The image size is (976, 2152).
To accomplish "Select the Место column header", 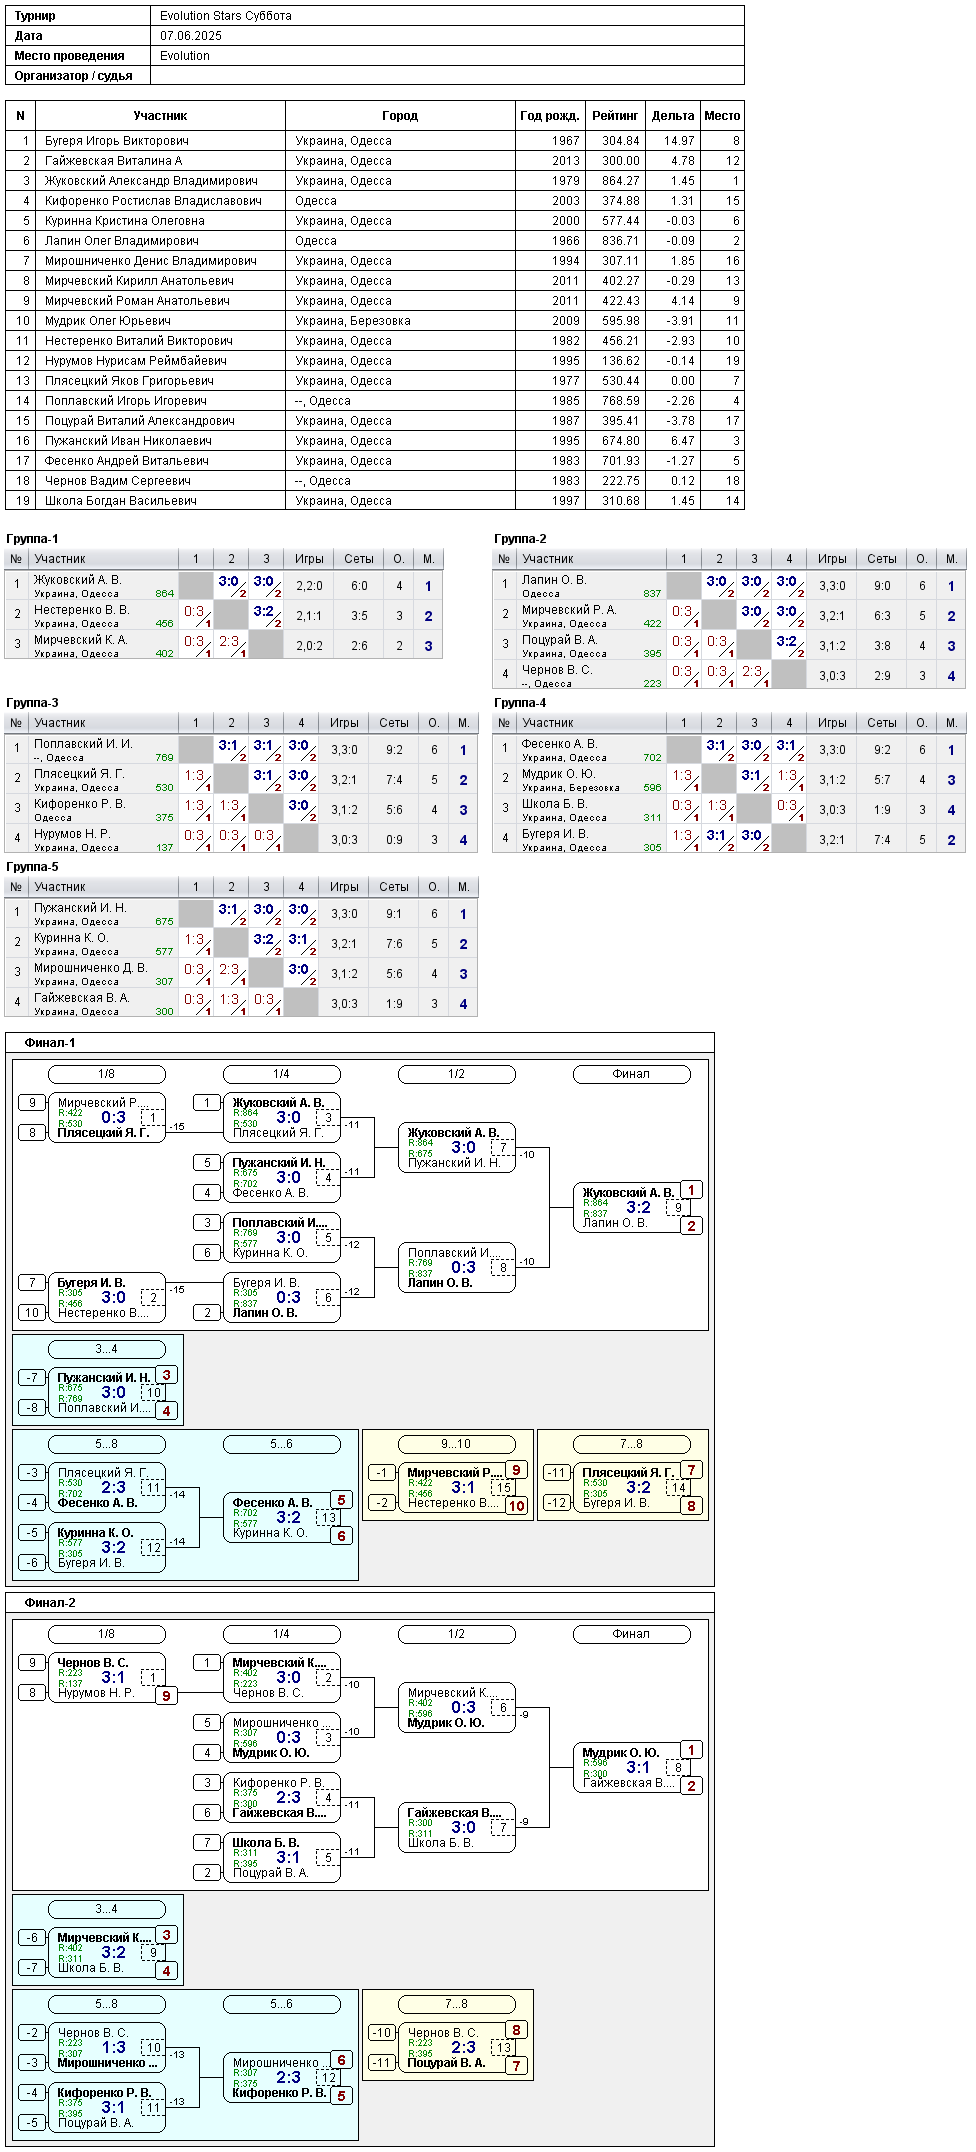I will click(722, 116).
